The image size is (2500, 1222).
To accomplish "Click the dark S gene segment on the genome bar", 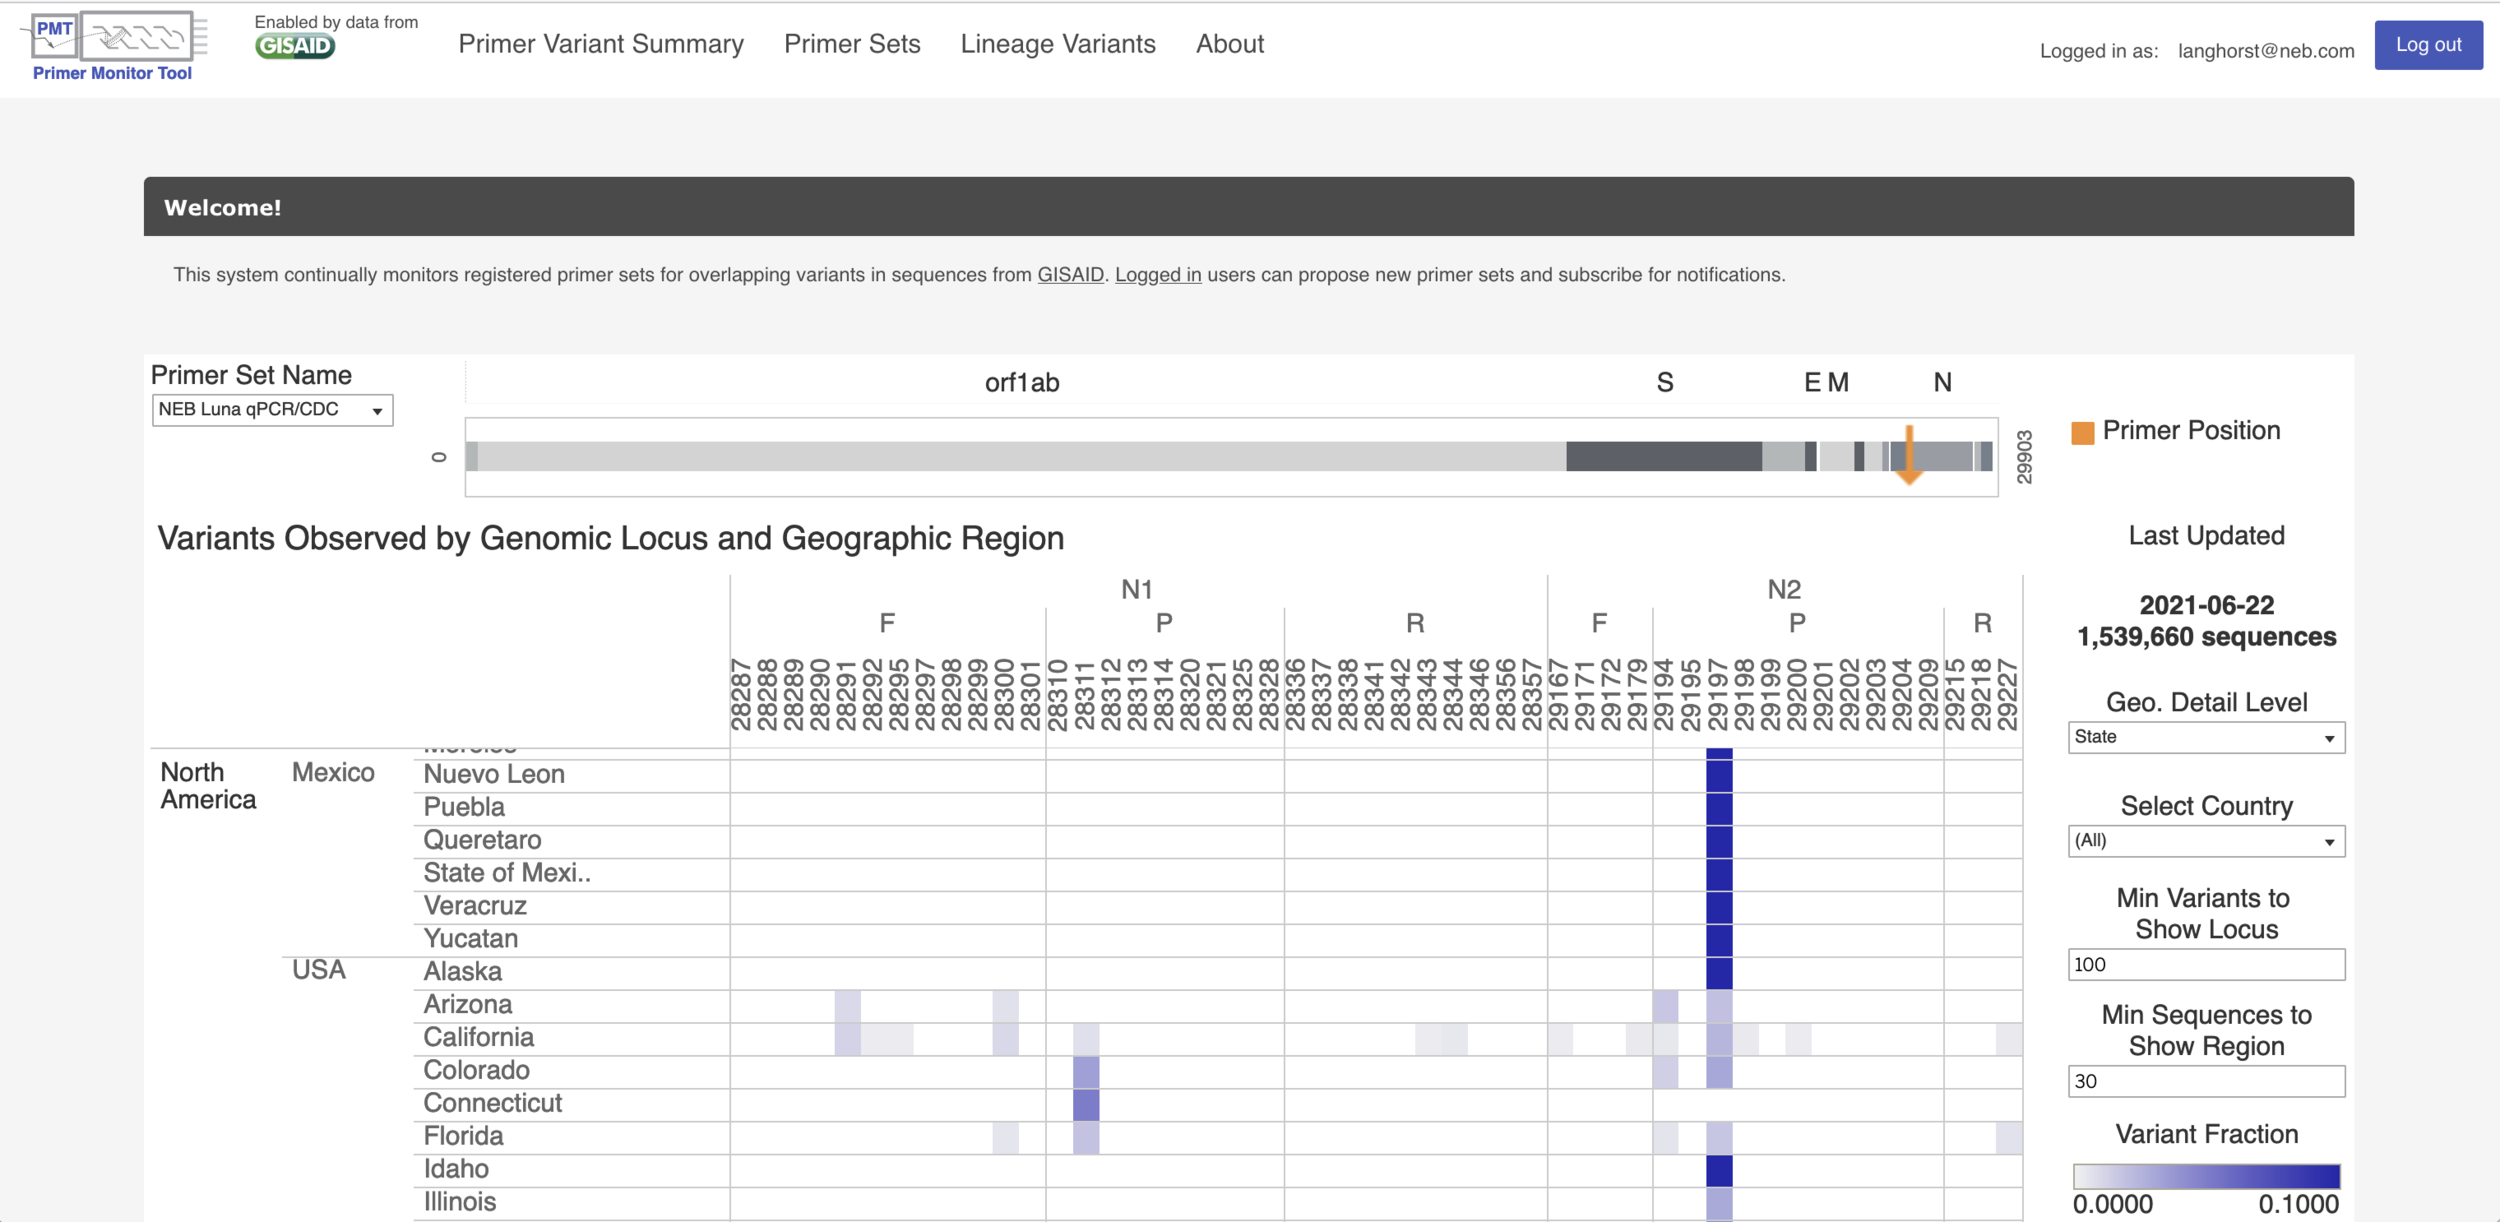I will click(x=1663, y=456).
